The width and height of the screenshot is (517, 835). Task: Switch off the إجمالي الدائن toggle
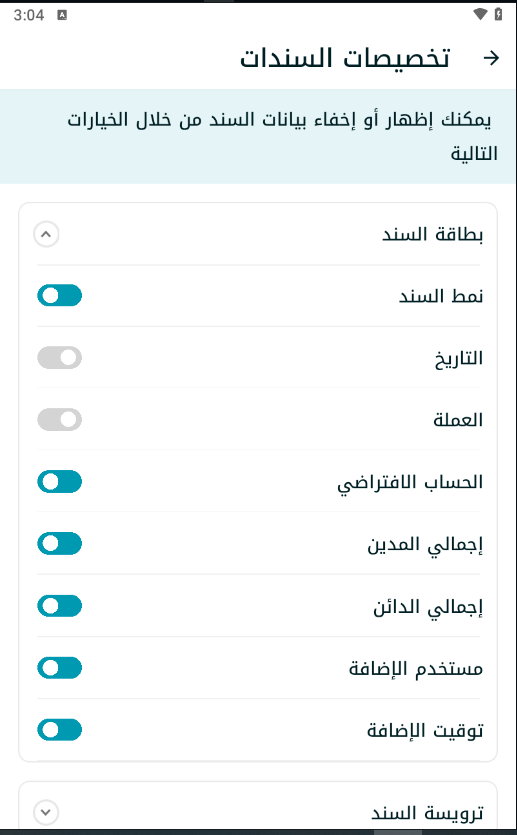click(x=60, y=606)
